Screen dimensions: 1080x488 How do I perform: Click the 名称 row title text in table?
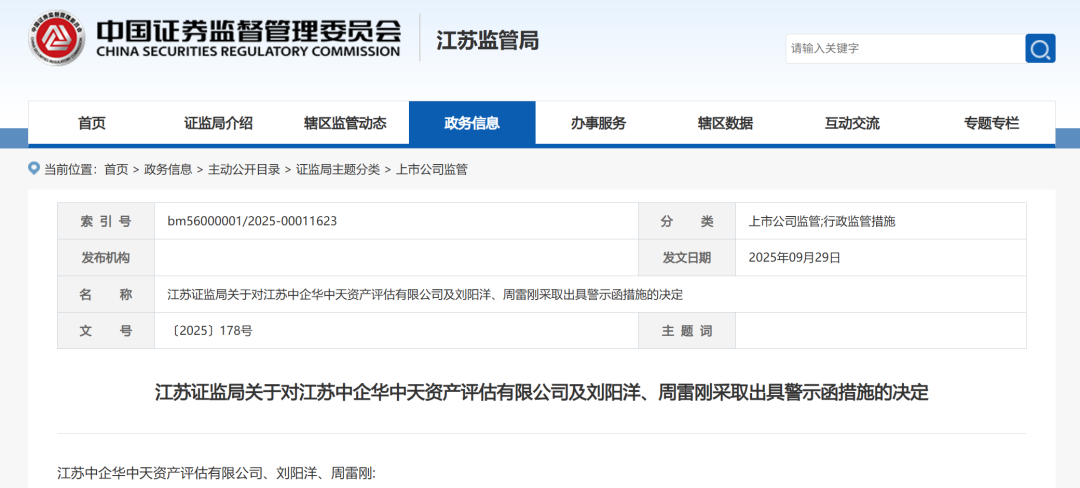(x=425, y=295)
